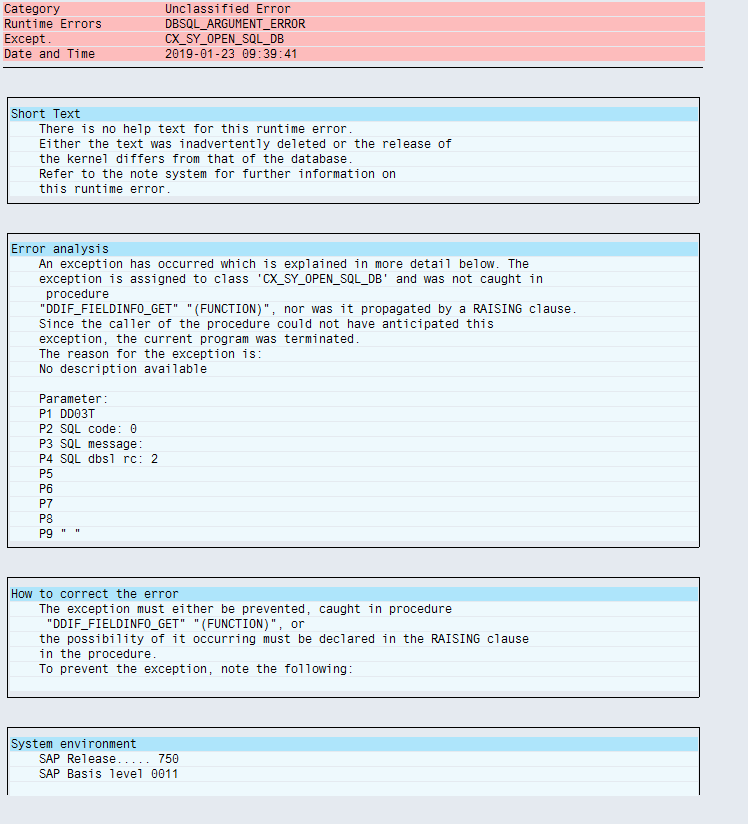This screenshot has height=824, width=748.
Task: Click the header exception value CX_SY_OPEN_SQL_DB
Action: [x=224, y=39]
